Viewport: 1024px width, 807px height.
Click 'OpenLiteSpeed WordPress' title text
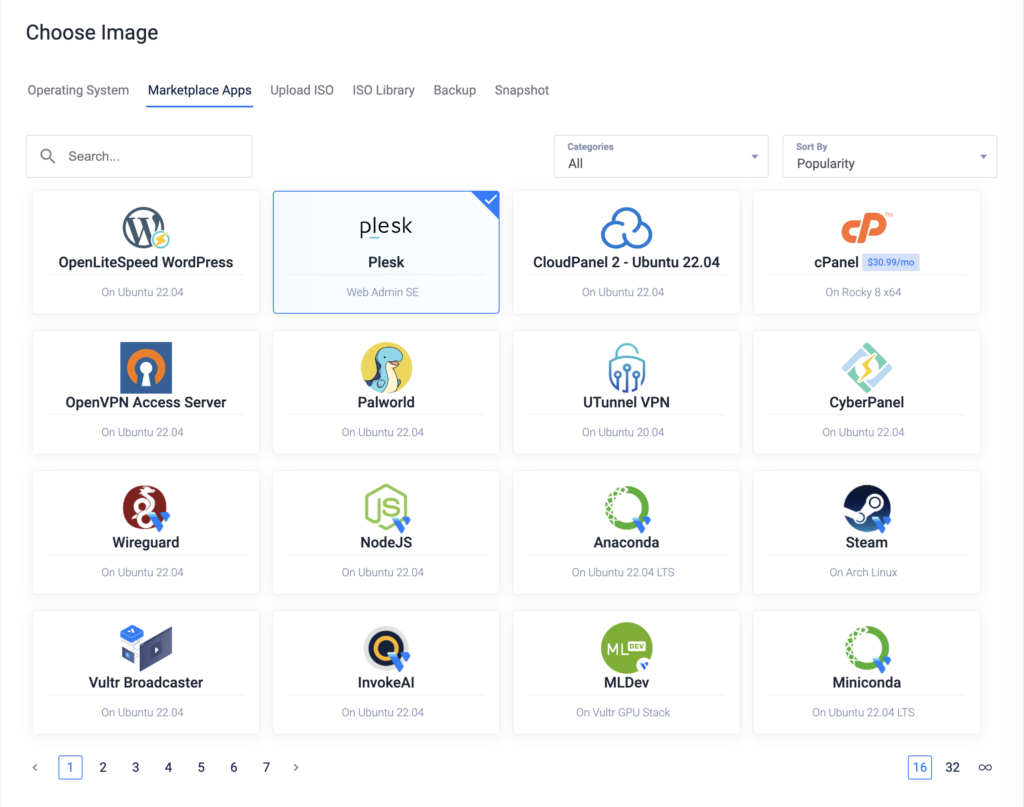pyautogui.click(x=146, y=262)
